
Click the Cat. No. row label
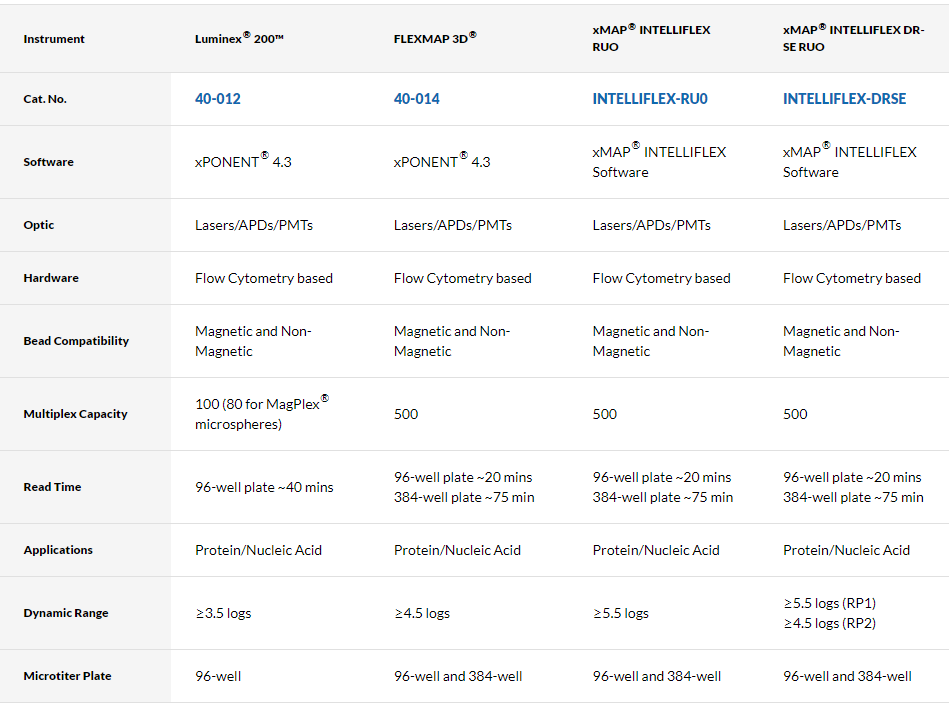tap(45, 99)
